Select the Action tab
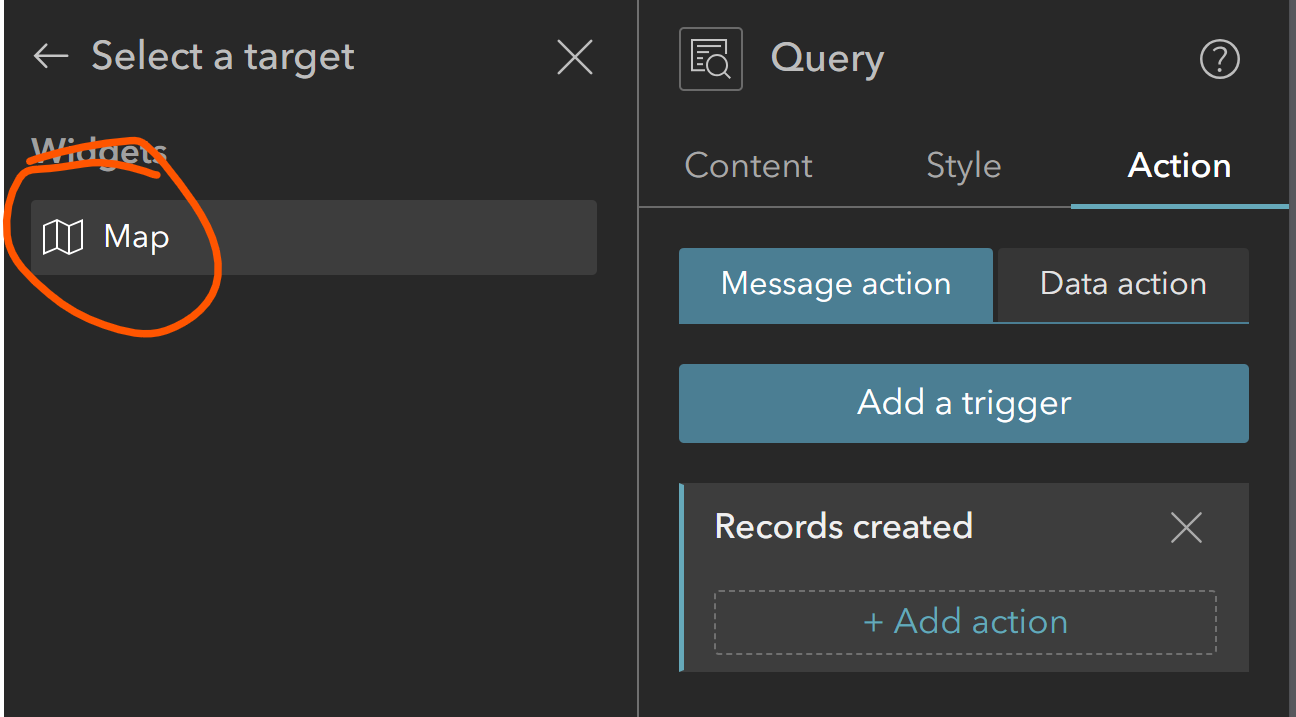The width and height of the screenshot is (1296, 717). [1179, 165]
